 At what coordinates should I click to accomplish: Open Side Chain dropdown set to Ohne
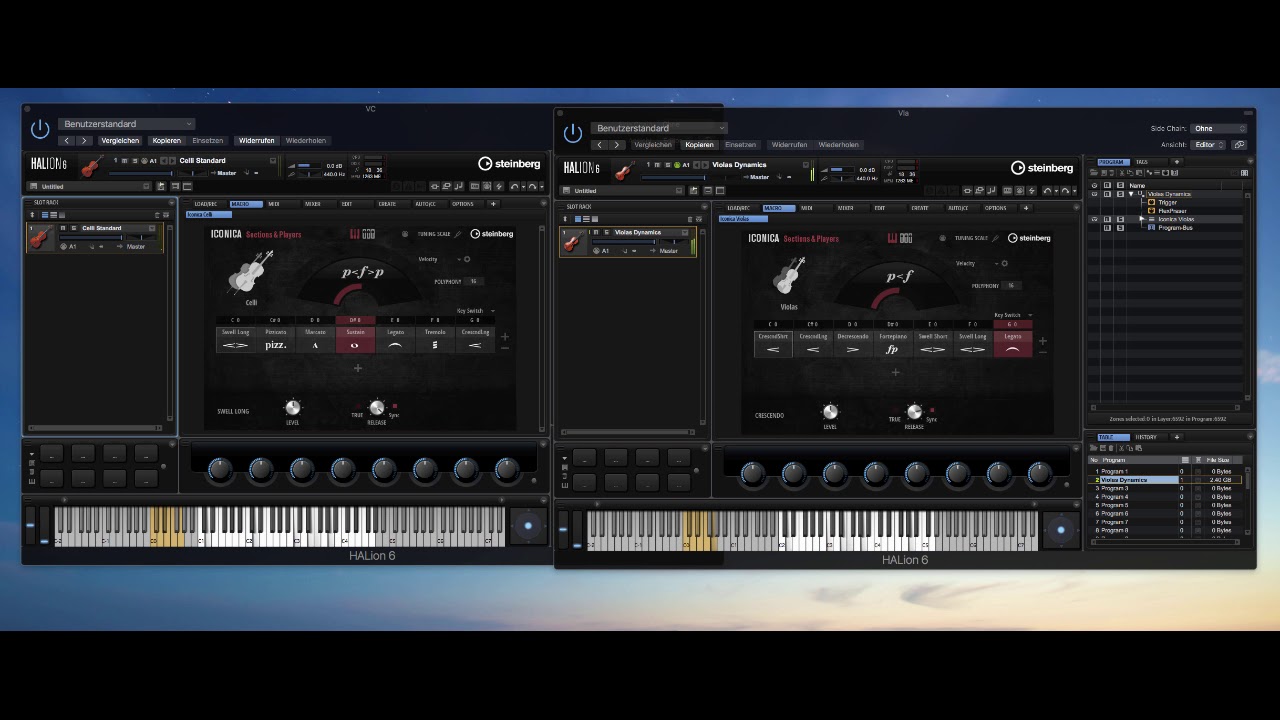pos(1219,128)
